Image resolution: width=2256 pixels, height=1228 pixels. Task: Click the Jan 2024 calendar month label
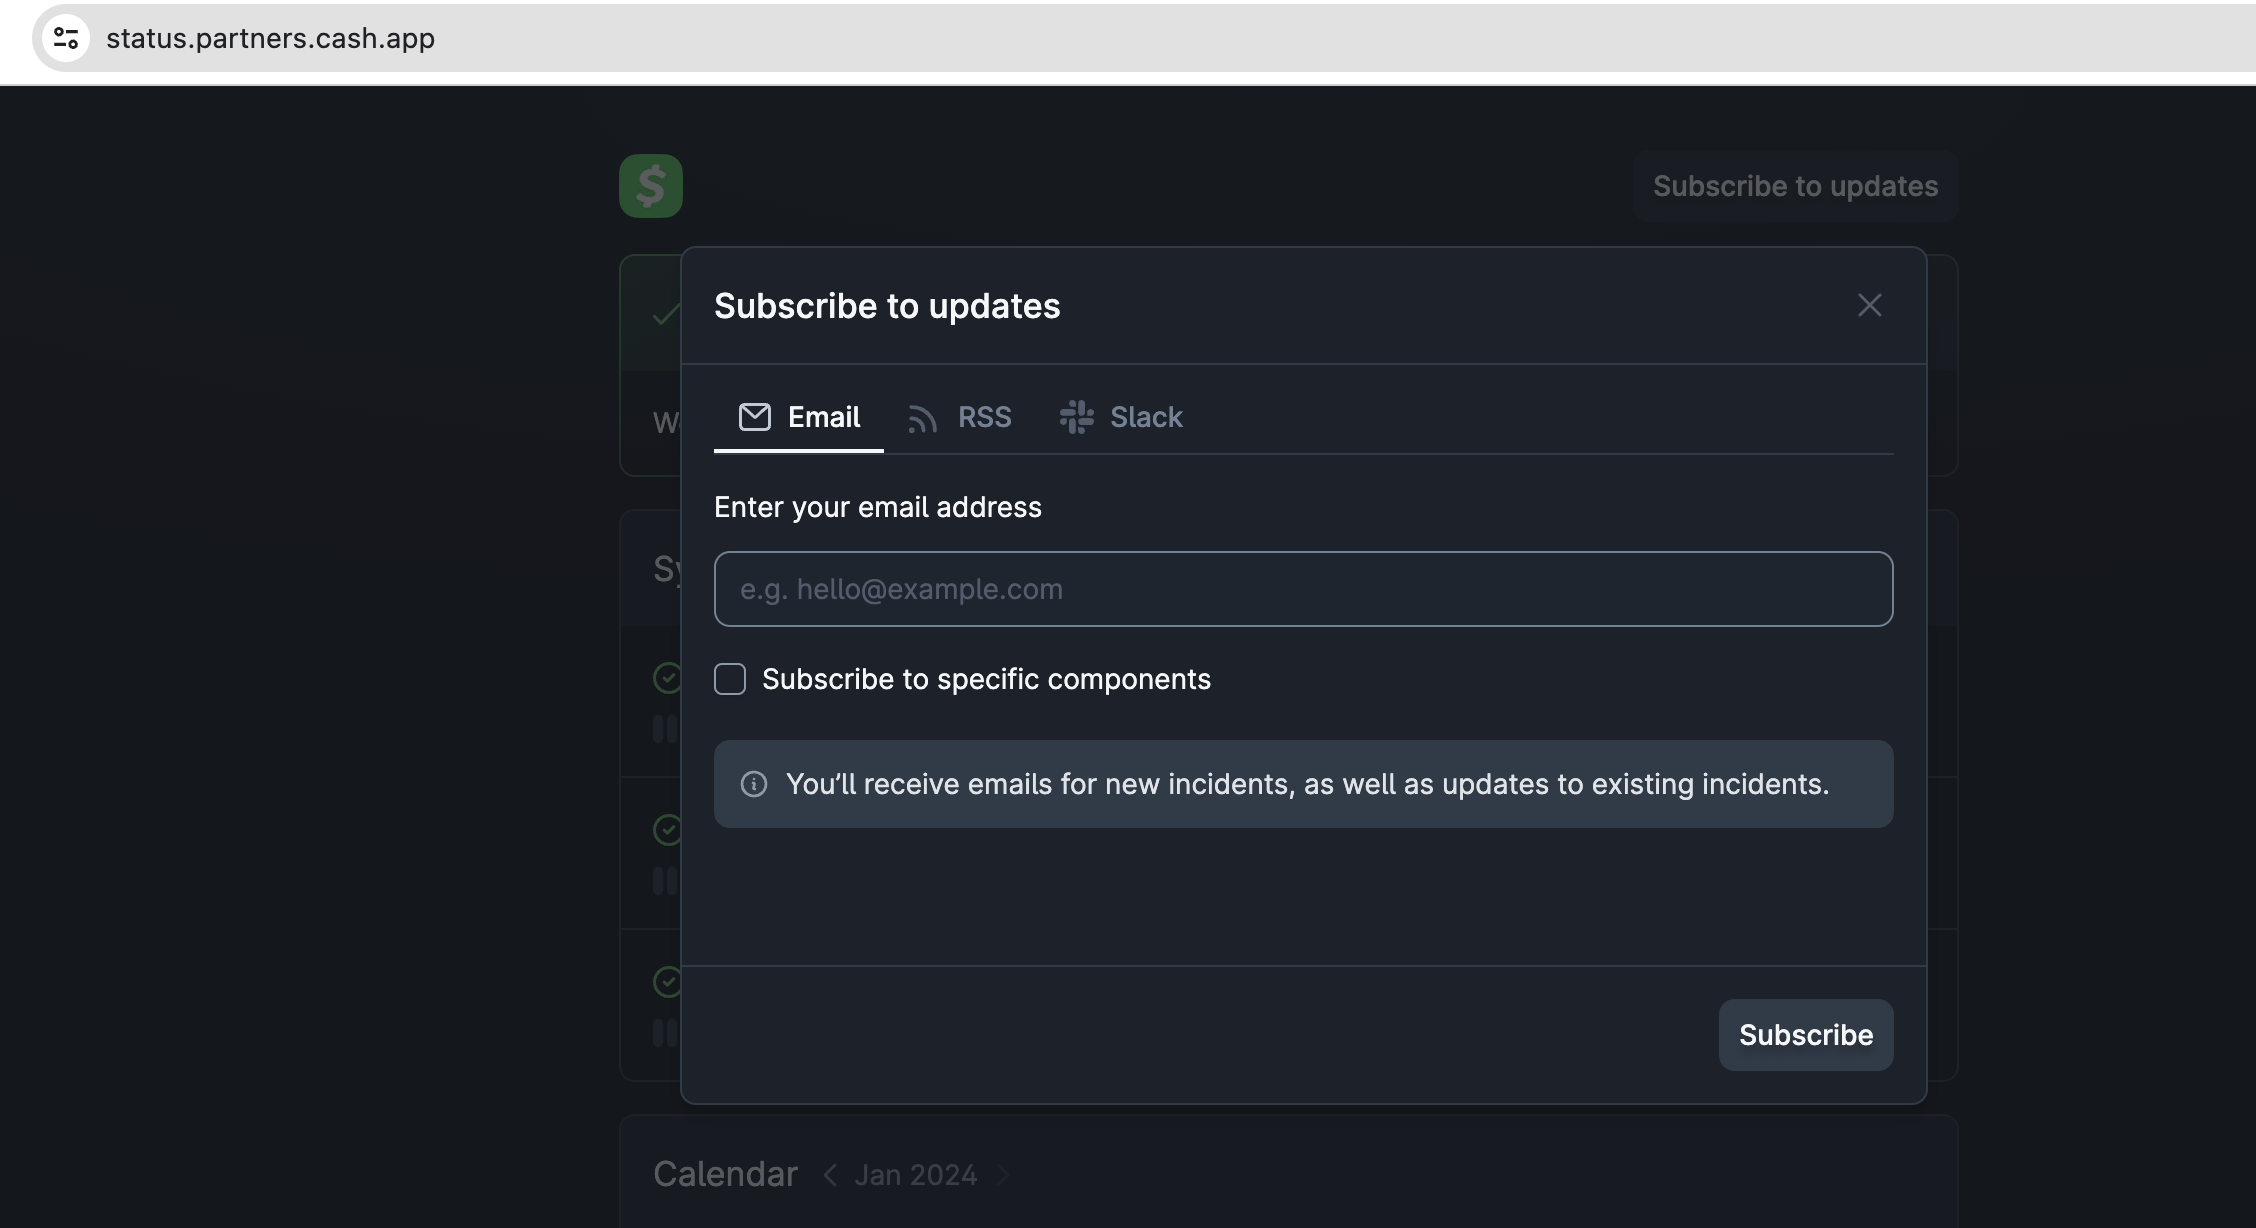915,1175
